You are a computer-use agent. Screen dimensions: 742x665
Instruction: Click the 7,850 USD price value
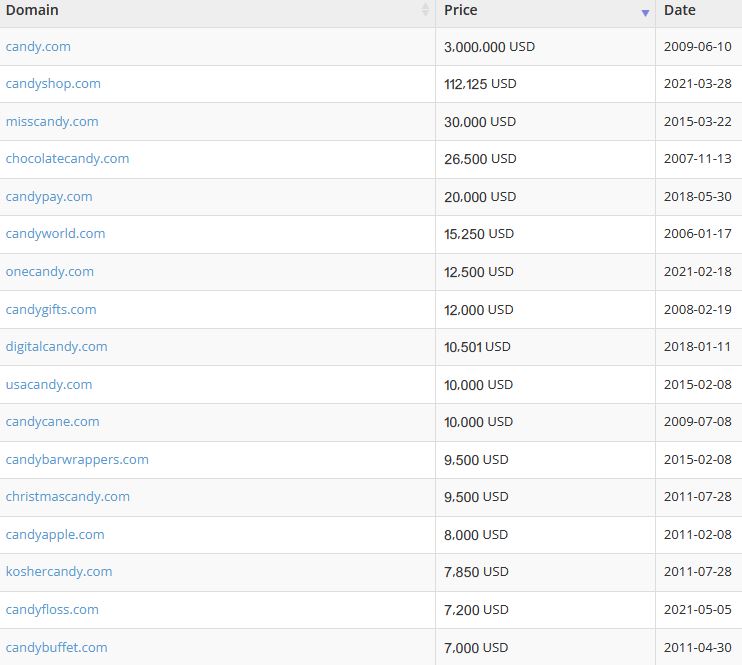pyautogui.click(x=476, y=572)
